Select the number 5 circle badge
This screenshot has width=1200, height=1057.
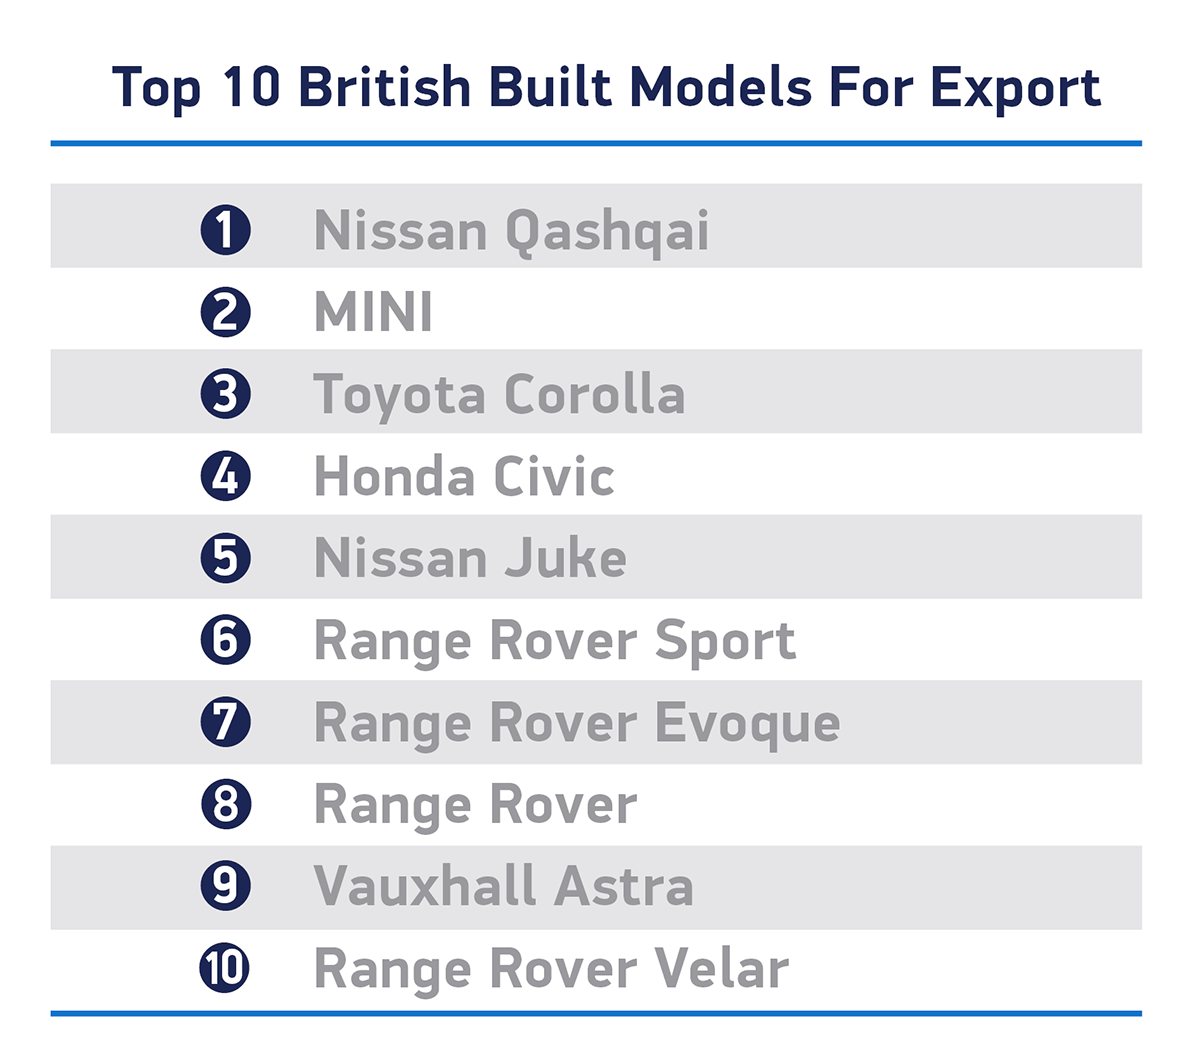click(225, 558)
